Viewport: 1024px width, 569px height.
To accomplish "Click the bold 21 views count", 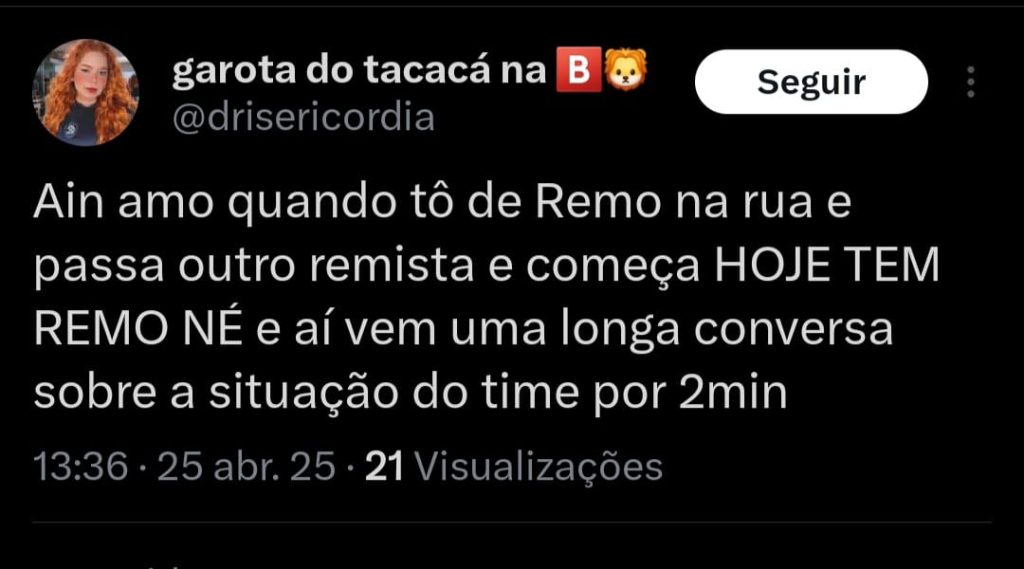I will [x=384, y=466].
